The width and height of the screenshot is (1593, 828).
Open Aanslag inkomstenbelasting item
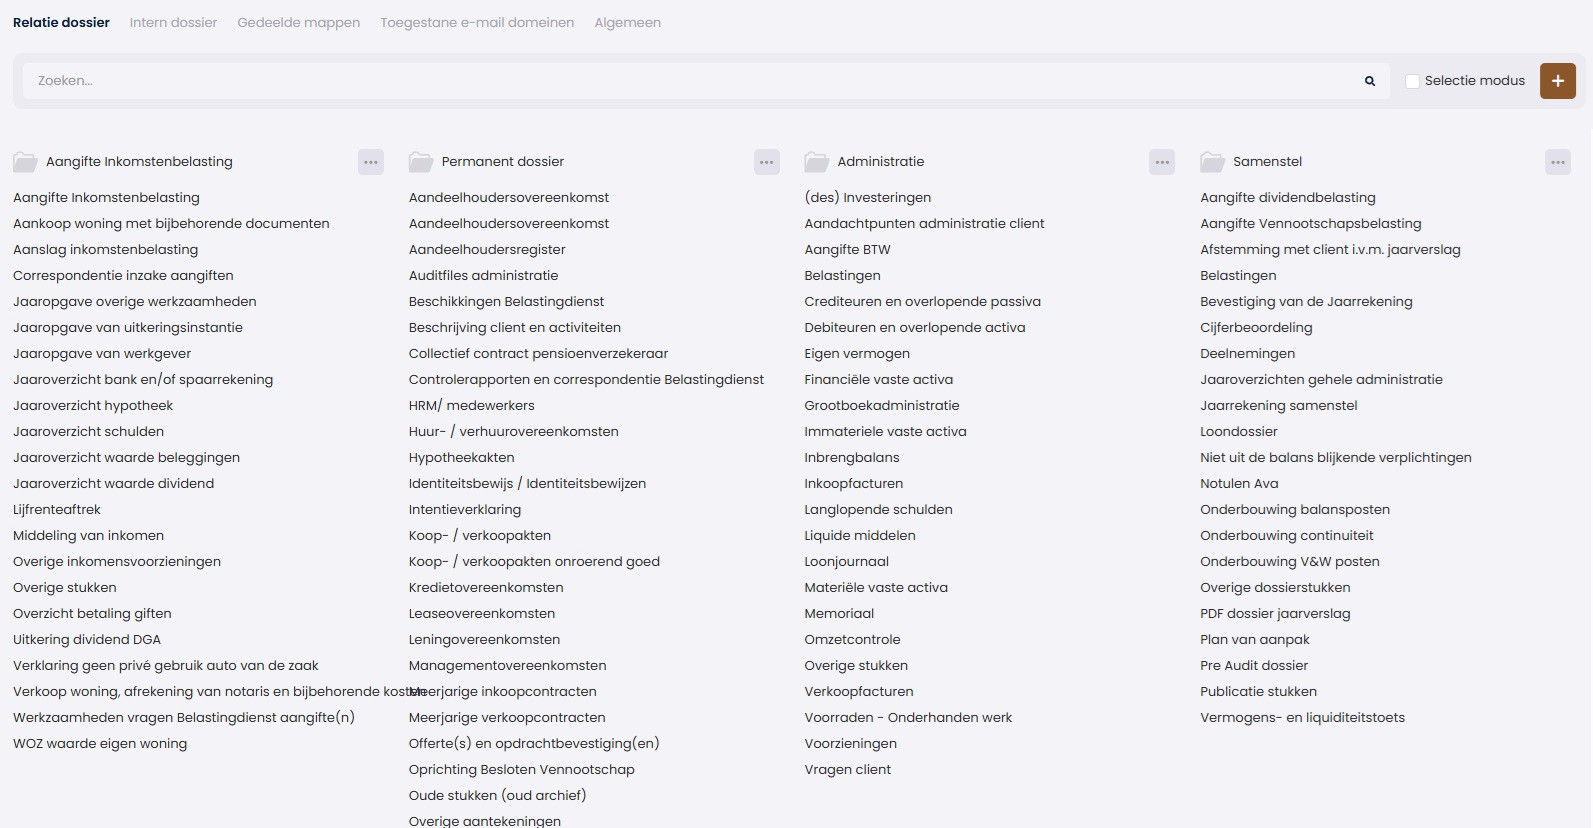click(x=105, y=250)
